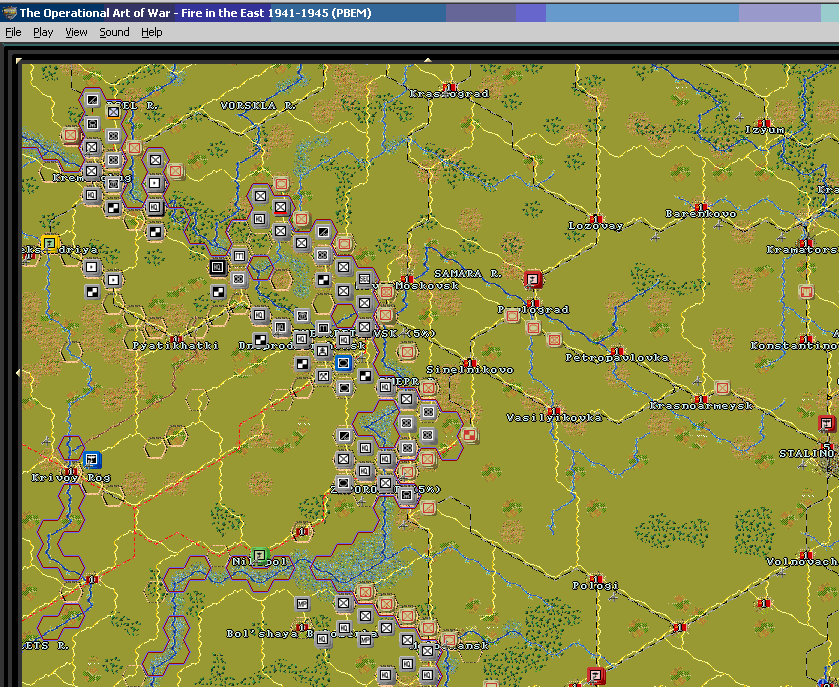The height and width of the screenshot is (688, 840).
Task: Select the MP unit counter south of Nikopol
Action: (302, 604)
